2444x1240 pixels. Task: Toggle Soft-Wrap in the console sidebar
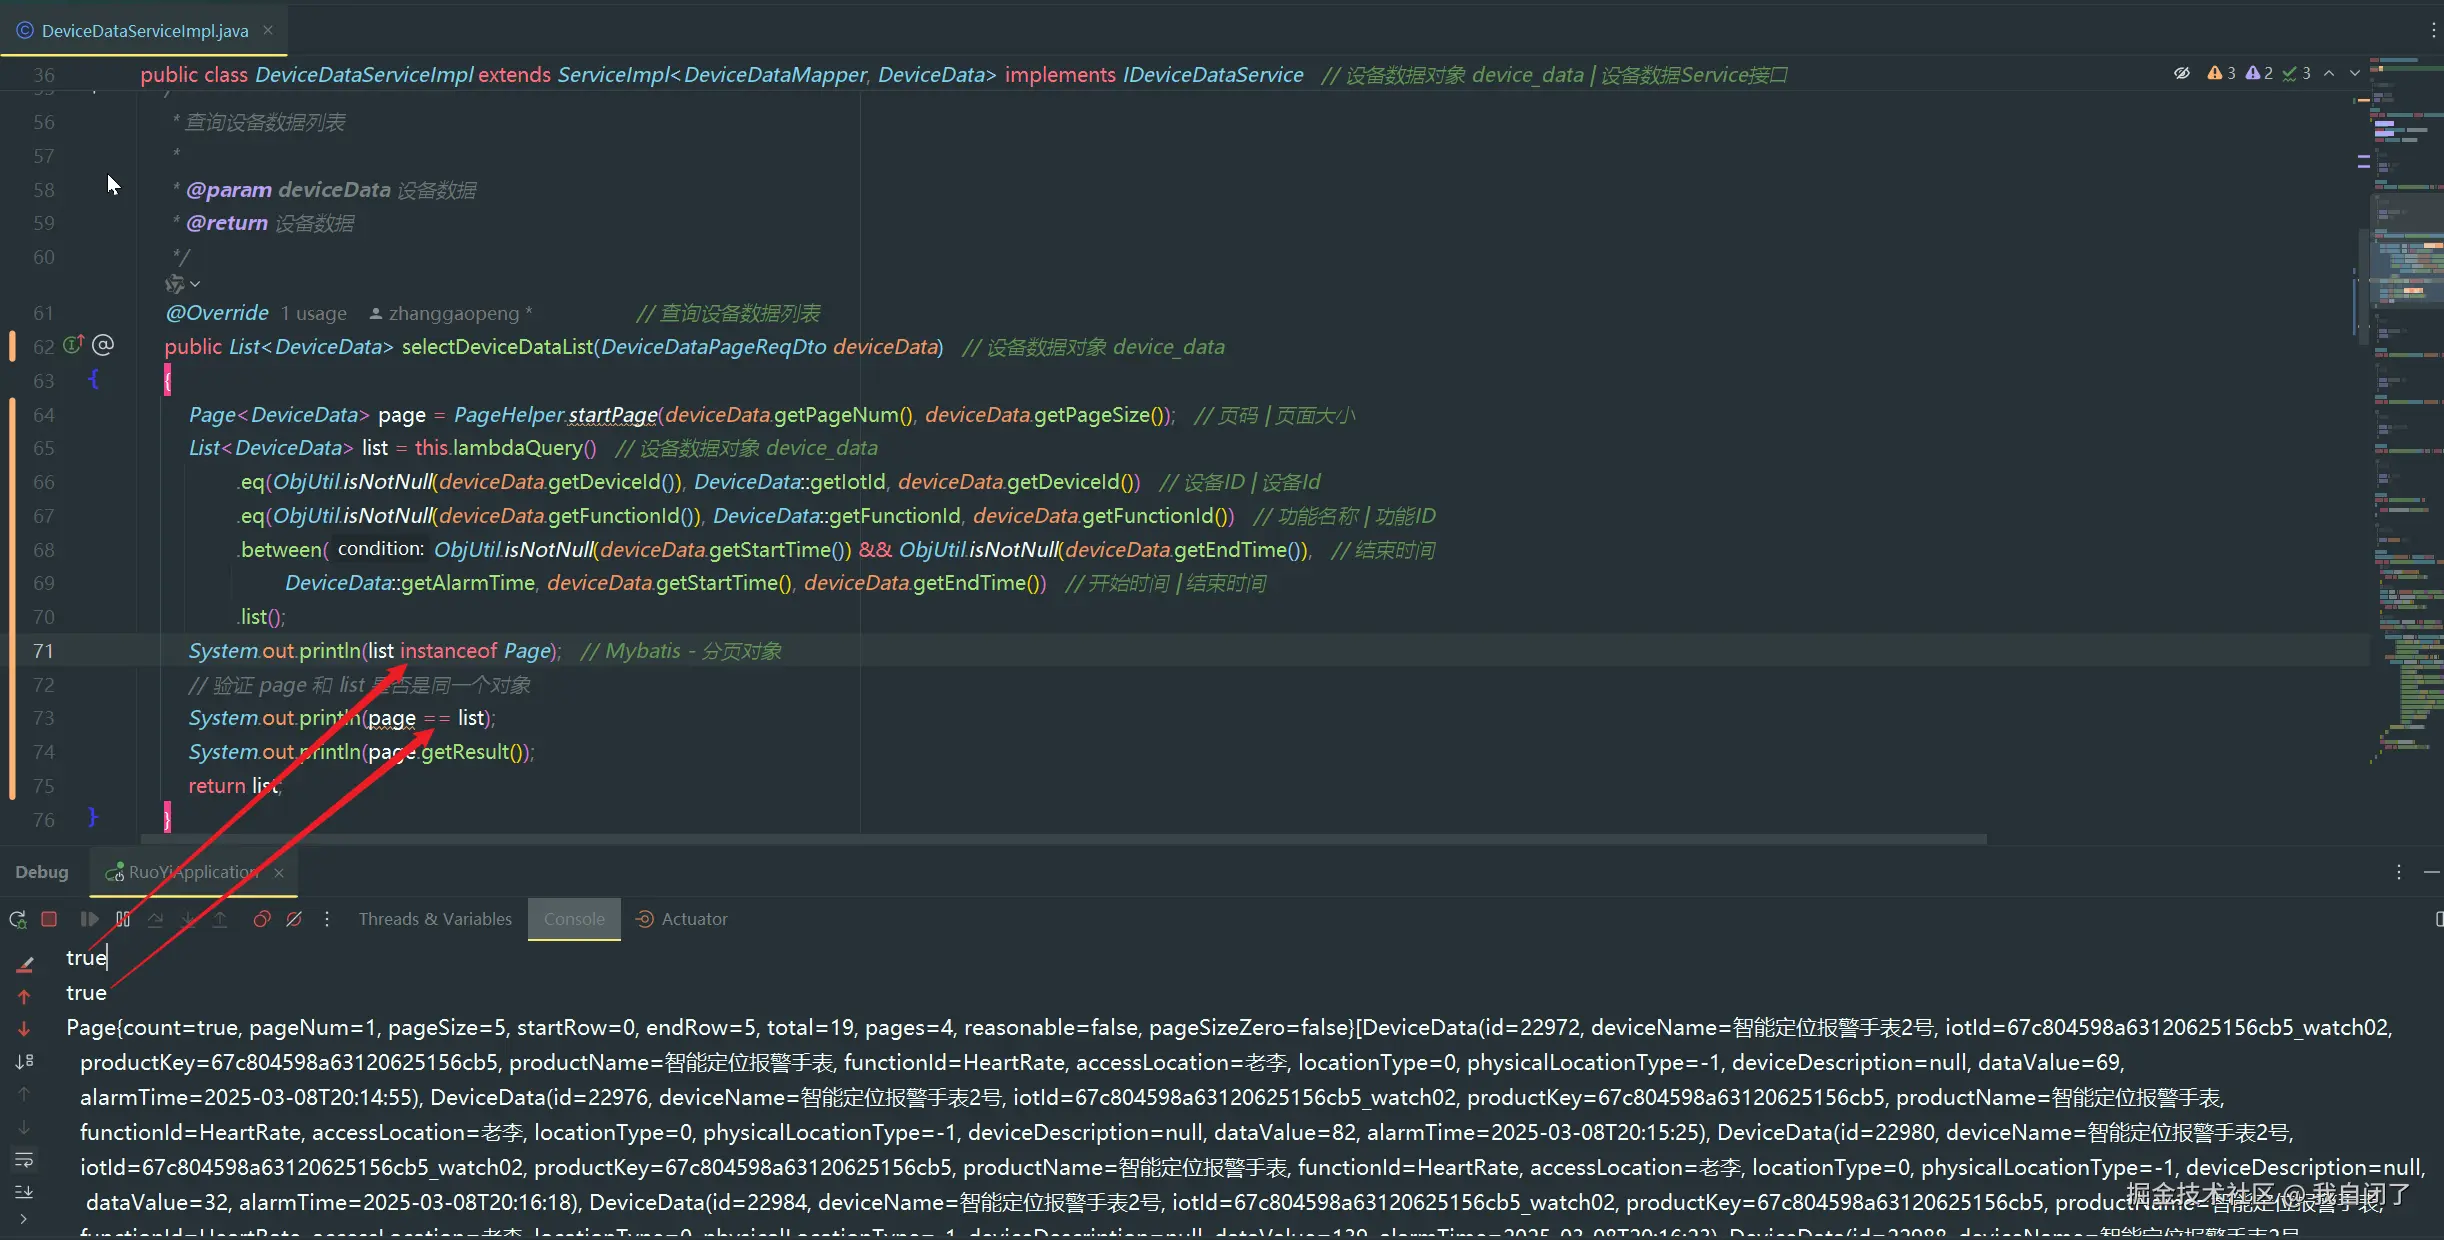[24, 1160]
